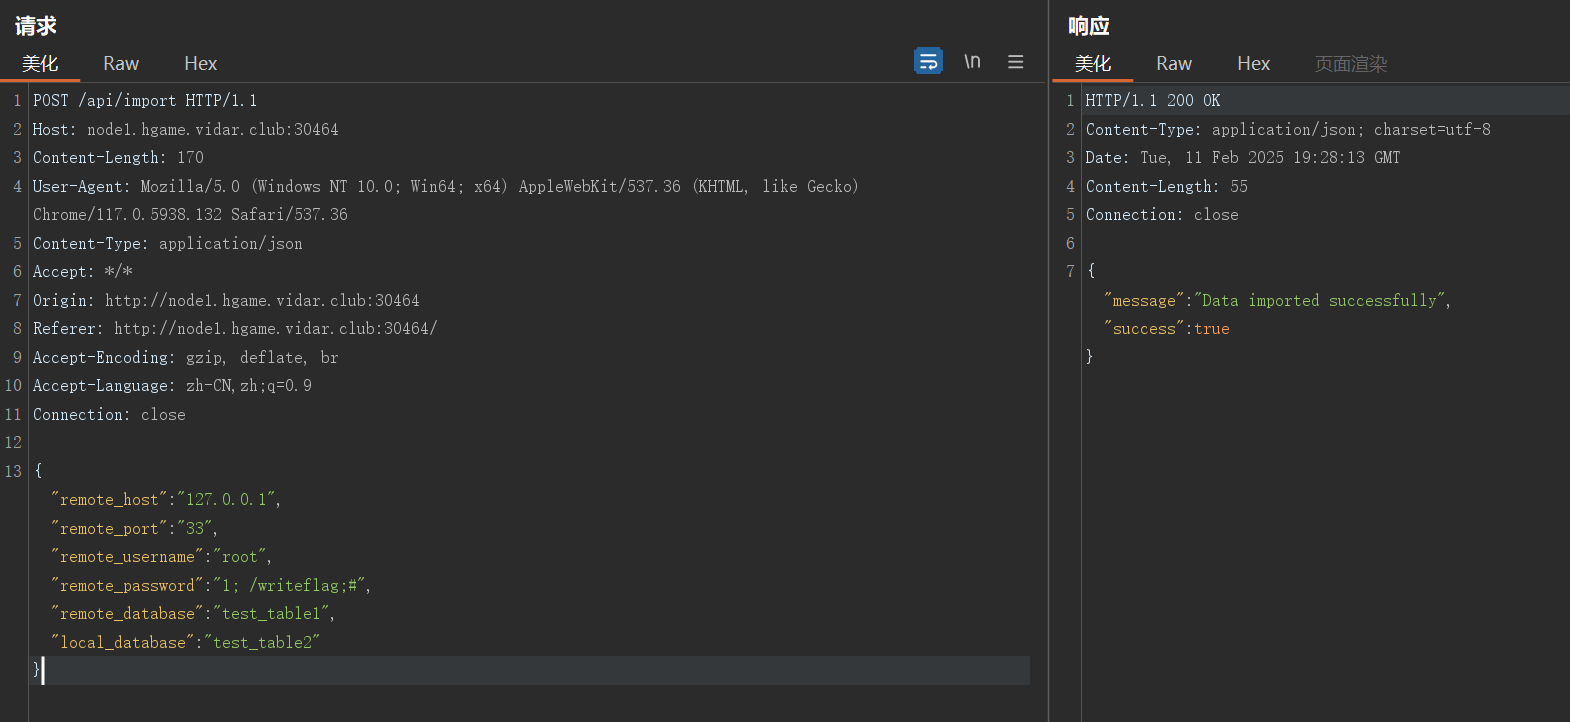
Task: Toggle word wrap icon in request panel
Action: (928, 61)
